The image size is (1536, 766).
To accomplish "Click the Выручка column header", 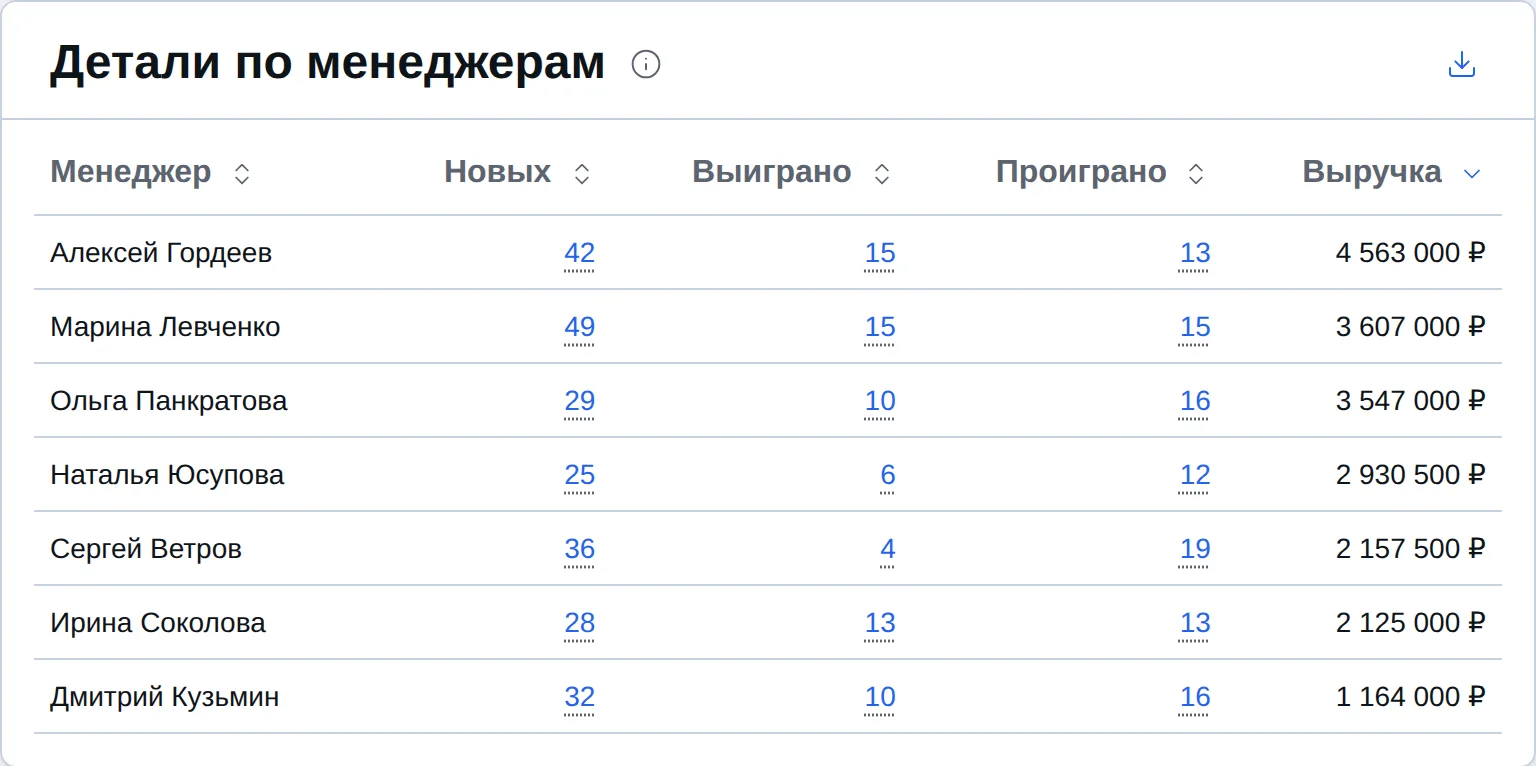I will click(1372, 172).
